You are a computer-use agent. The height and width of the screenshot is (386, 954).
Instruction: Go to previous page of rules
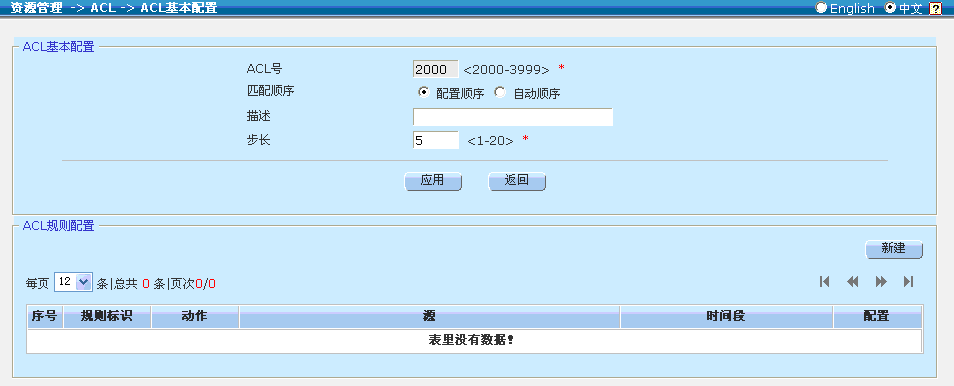point(852,281)
